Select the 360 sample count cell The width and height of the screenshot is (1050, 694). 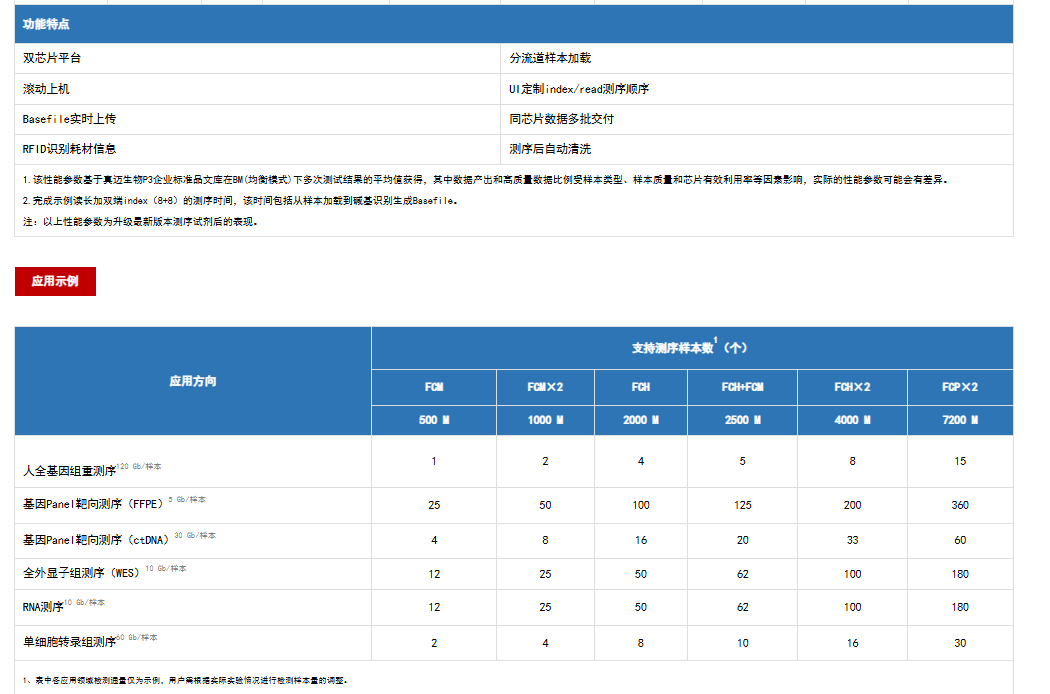[x=959, y=505]
